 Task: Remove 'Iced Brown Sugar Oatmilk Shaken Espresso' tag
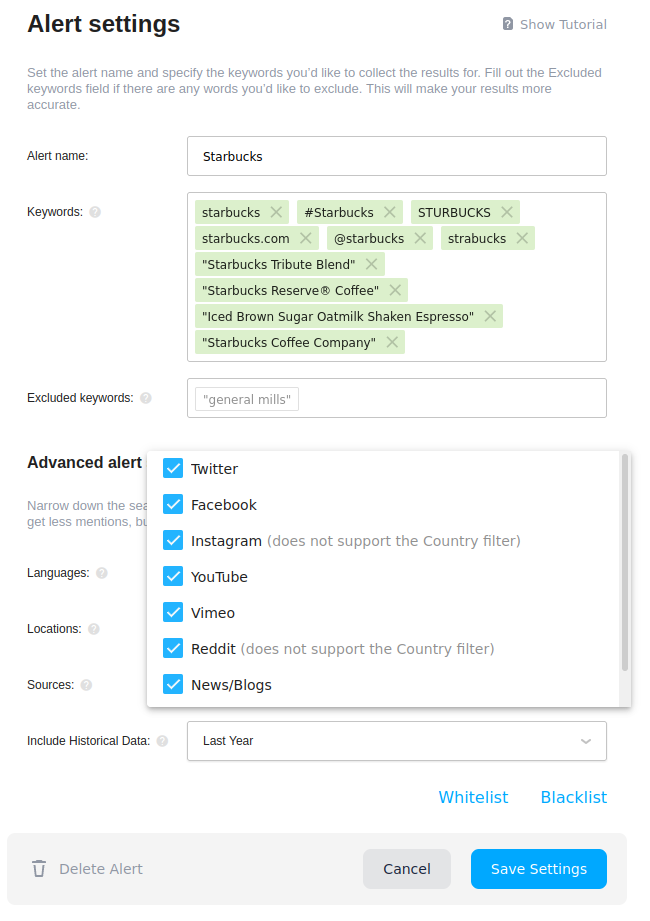pyautogui.click(x=490, y=316)
